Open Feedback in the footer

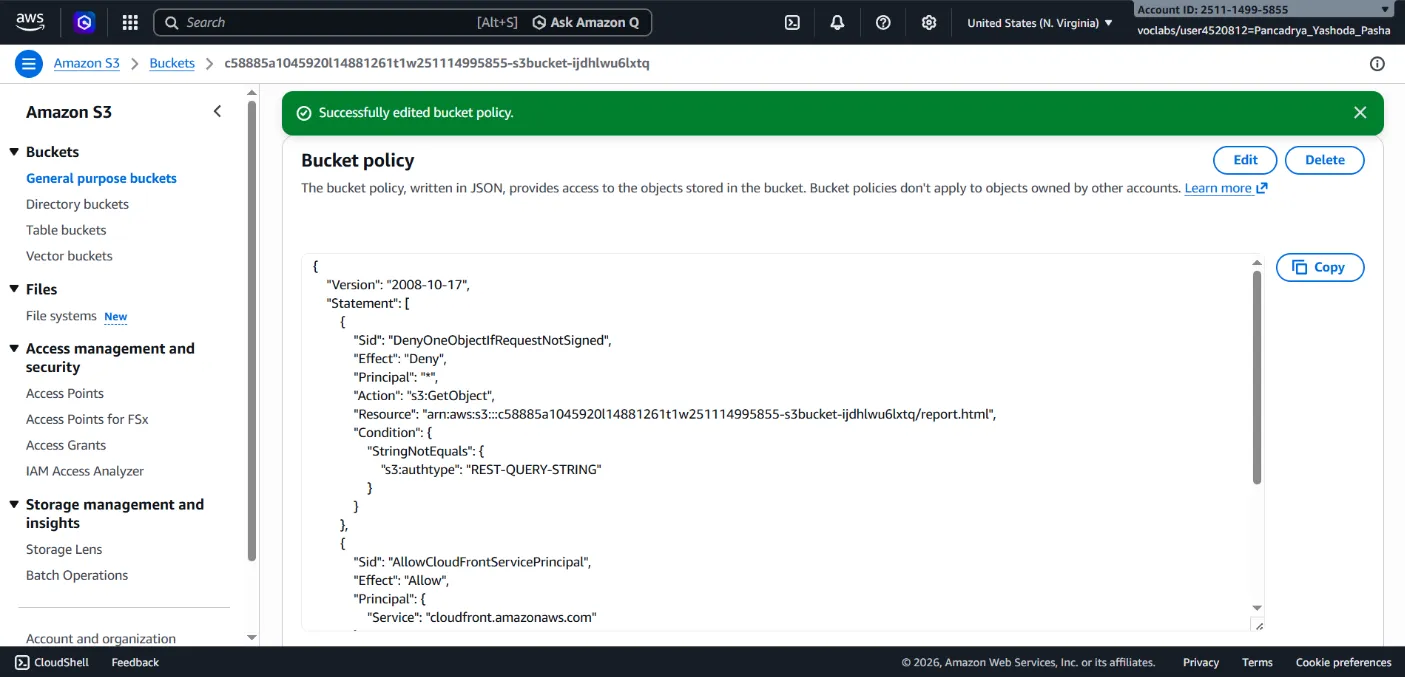tap(135, 662)
